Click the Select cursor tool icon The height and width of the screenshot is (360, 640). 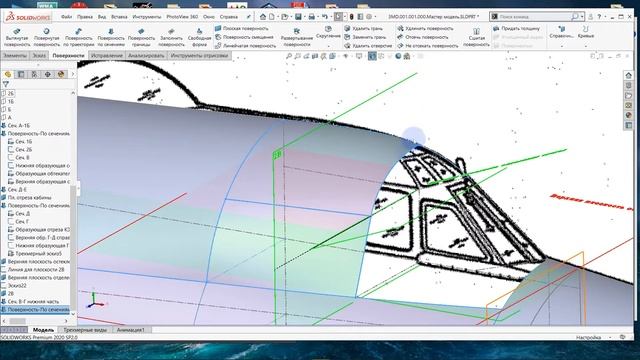[x=338, y=17]
